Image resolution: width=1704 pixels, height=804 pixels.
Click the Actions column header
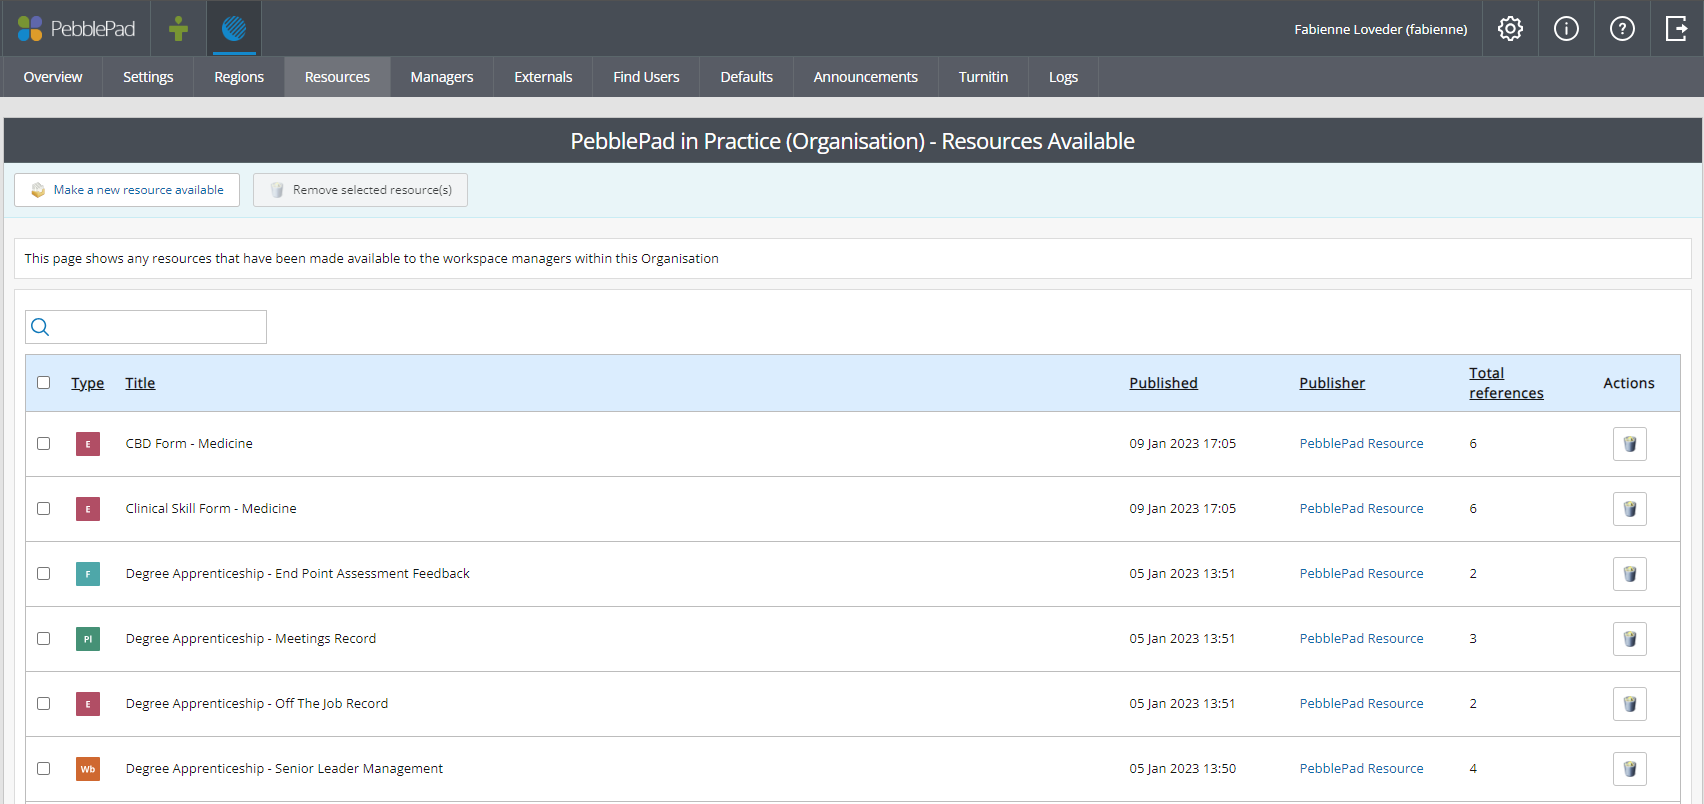point(1628,383)
